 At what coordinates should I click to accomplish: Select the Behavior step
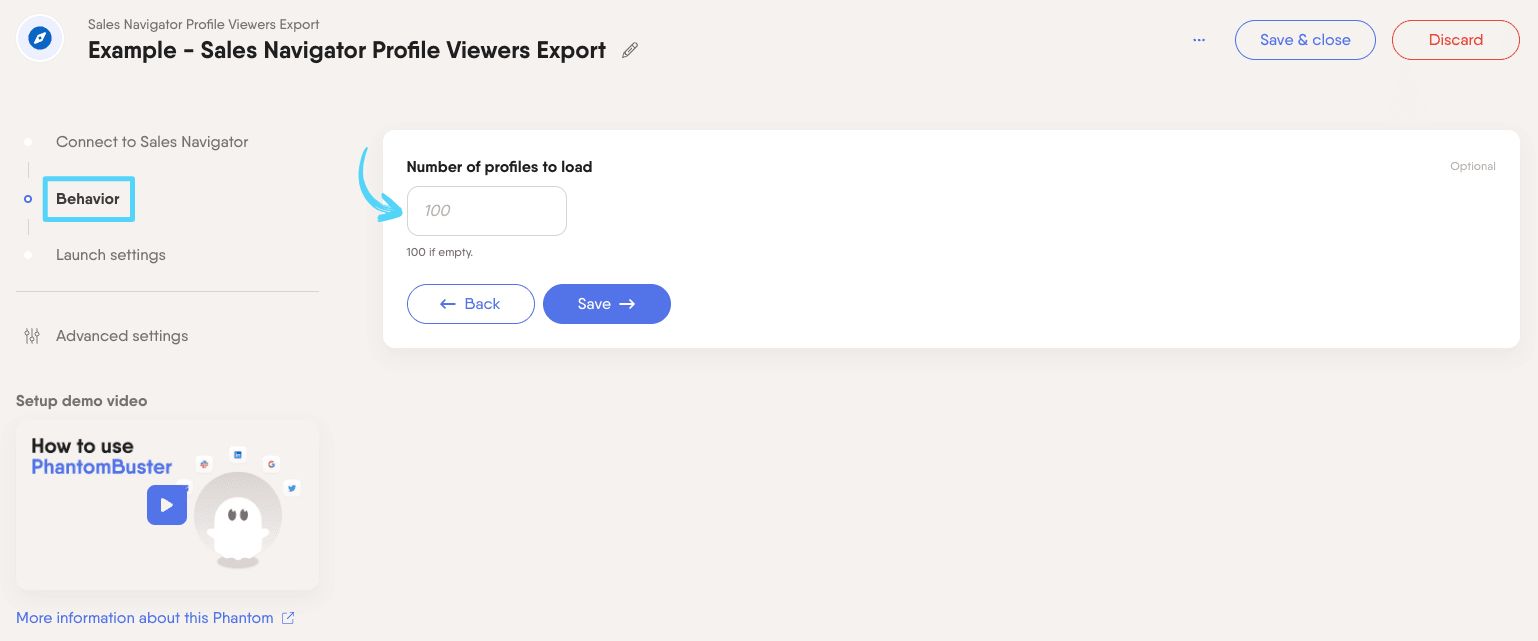click(88, 199)
